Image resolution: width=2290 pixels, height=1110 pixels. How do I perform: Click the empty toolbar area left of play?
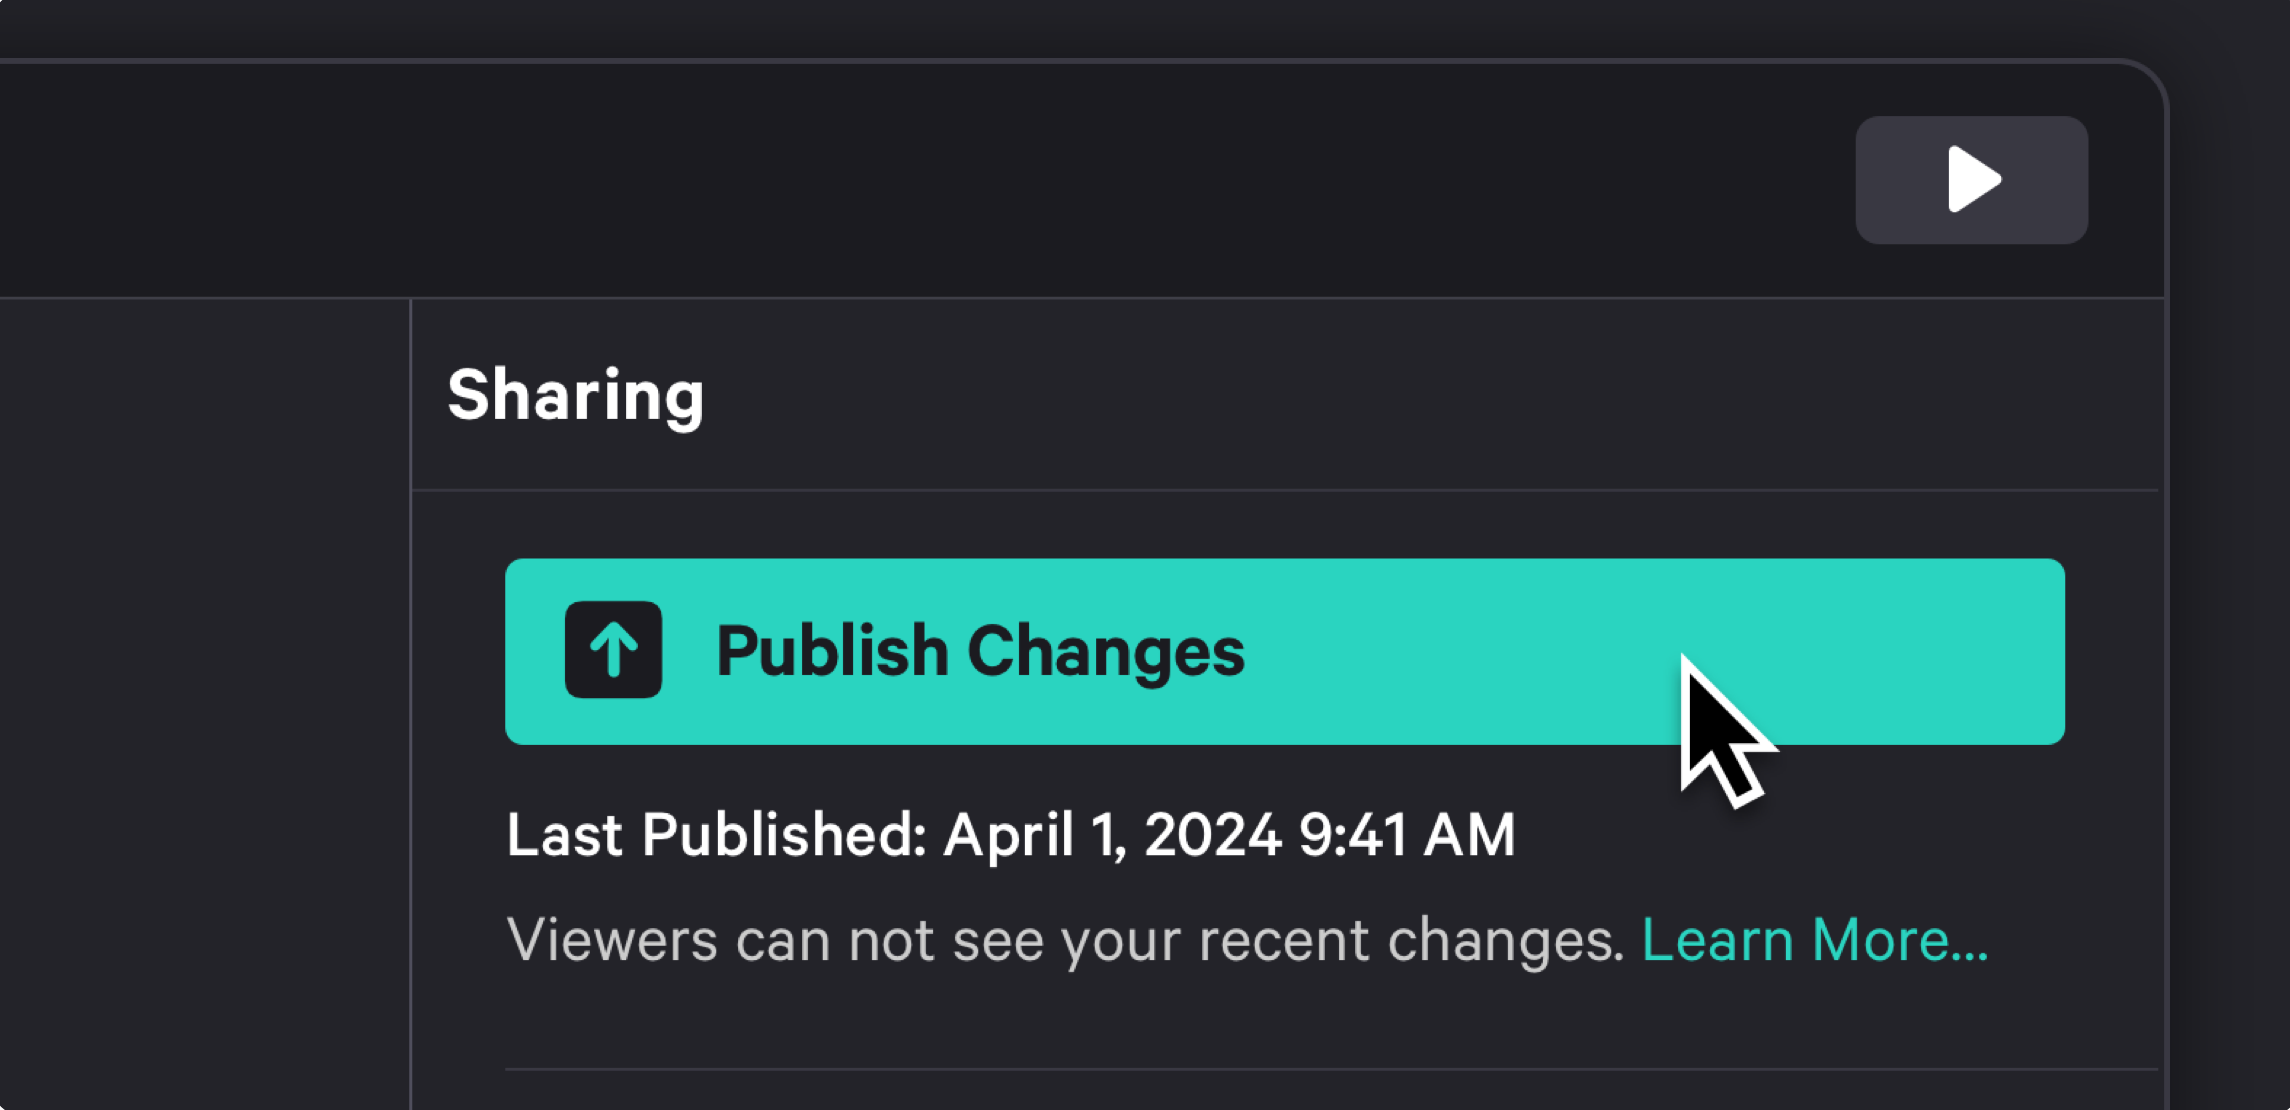(900, 180)
